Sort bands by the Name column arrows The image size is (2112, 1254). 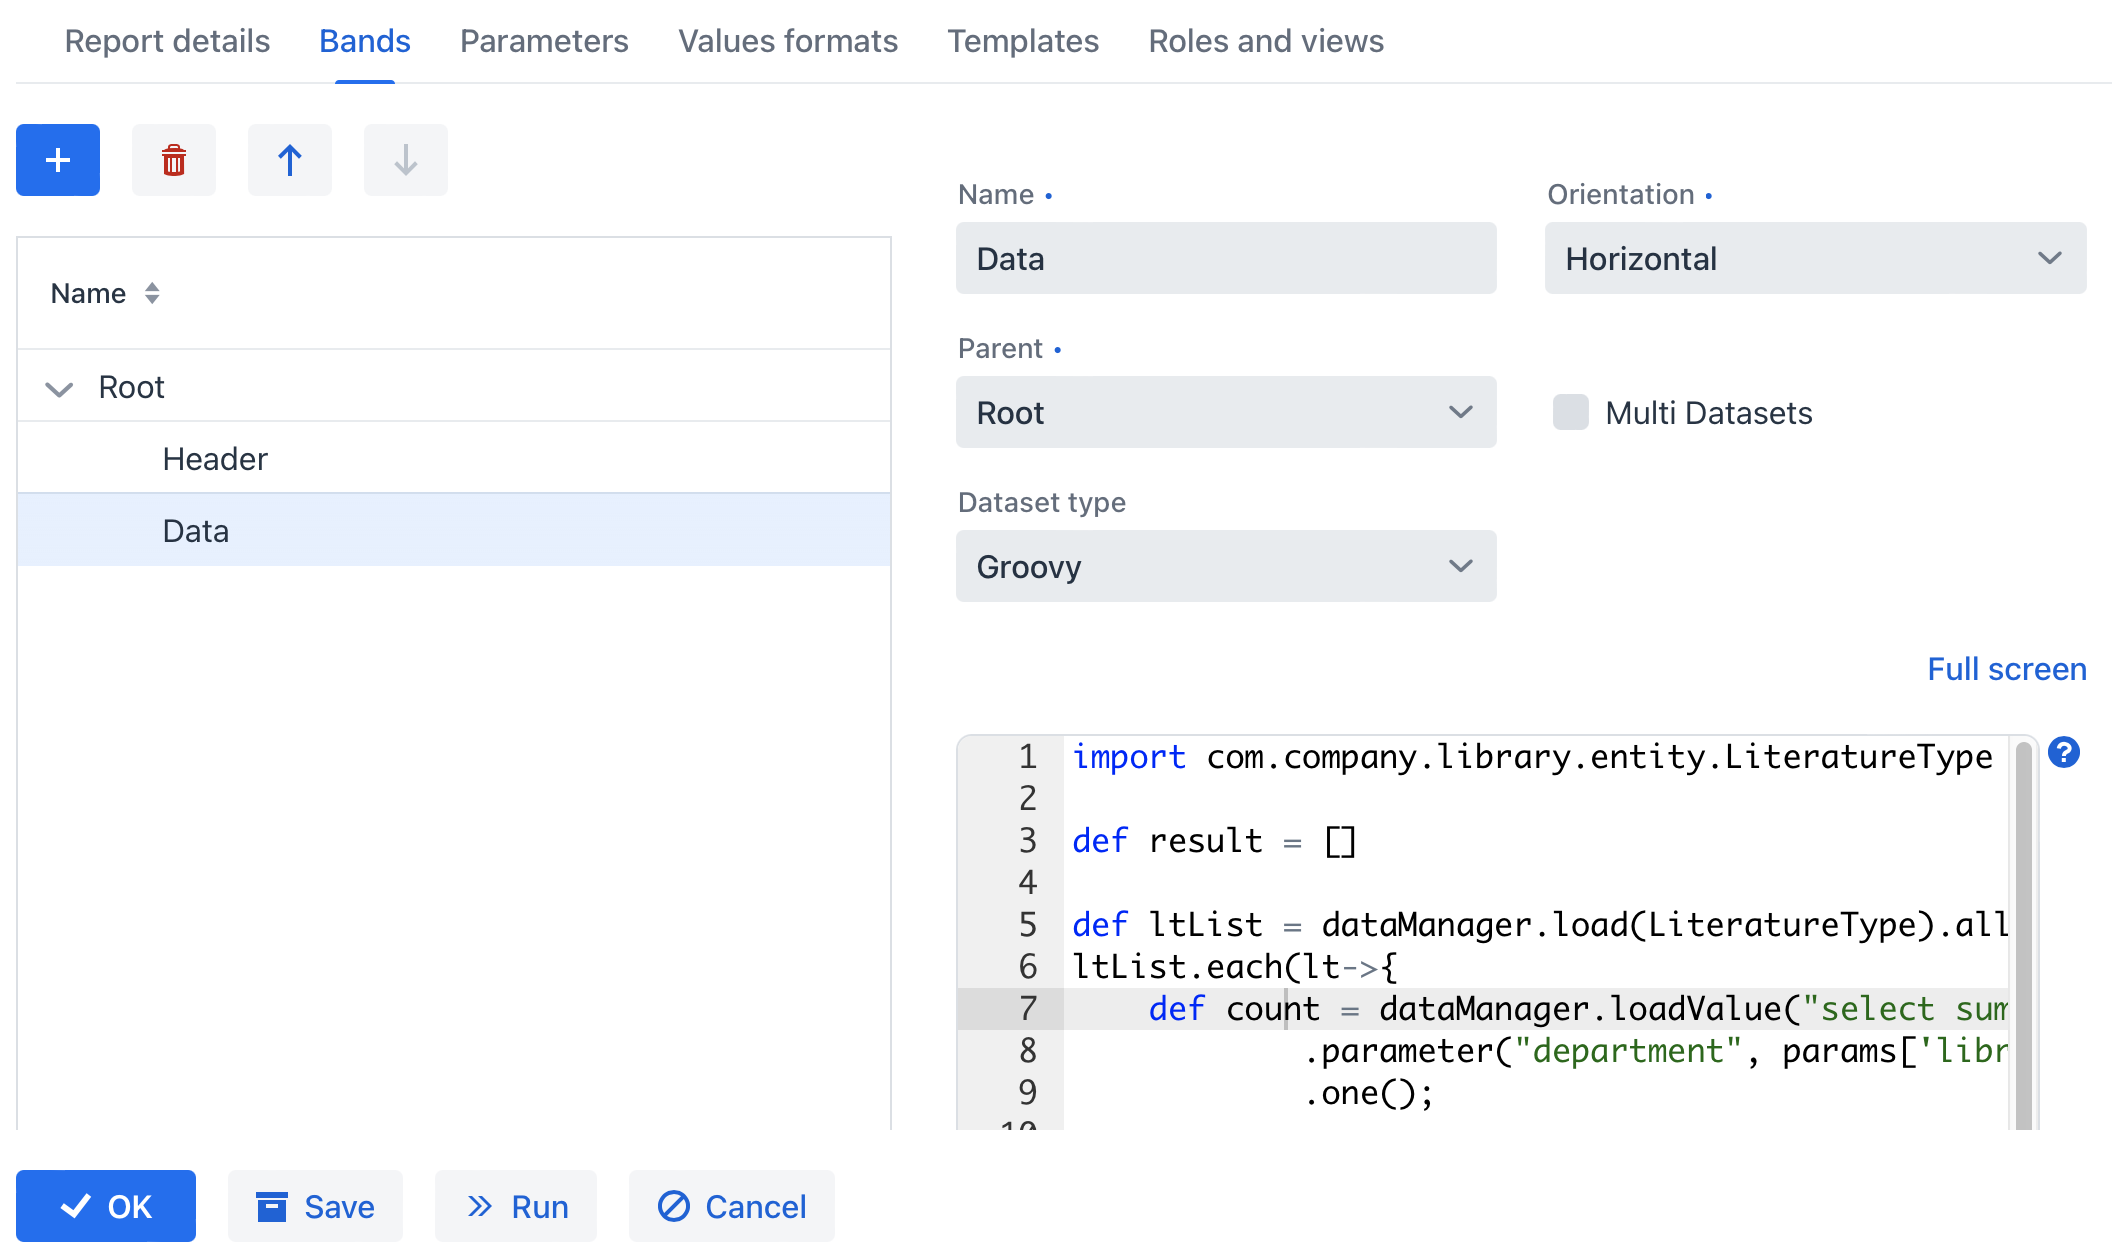pos(152,293)
